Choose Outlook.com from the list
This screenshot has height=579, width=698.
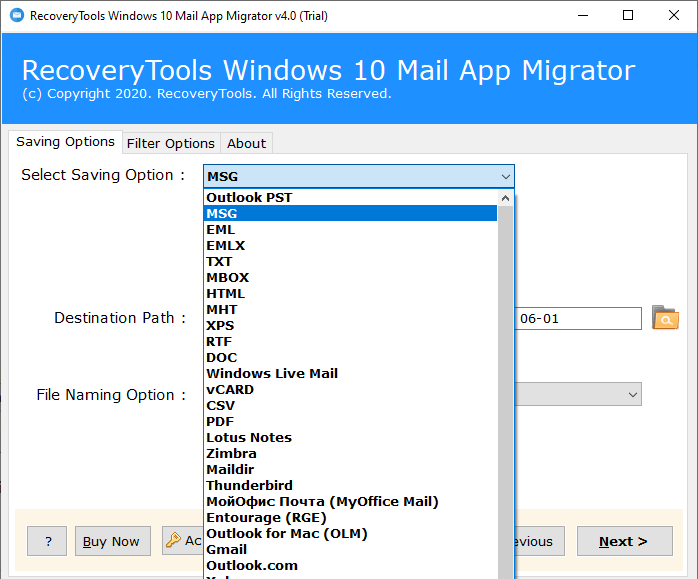point(350,566)
